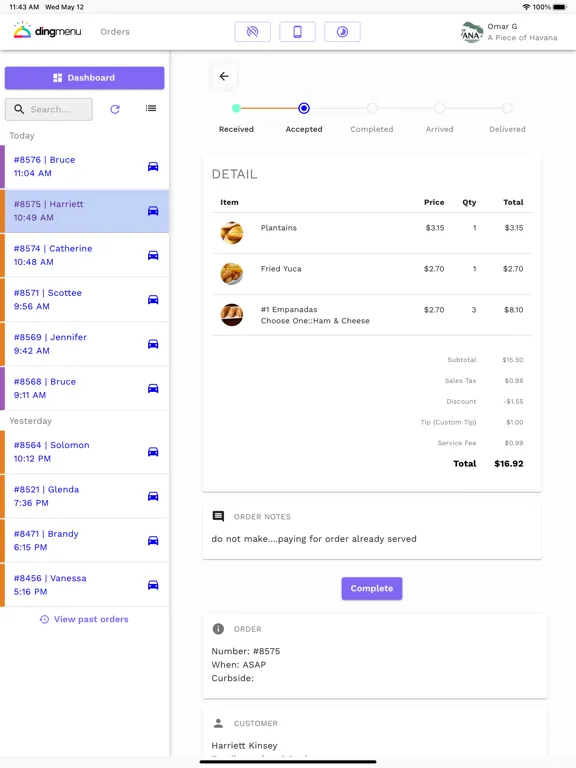Select order #8576 Bruce
This screenshot has width=576, height=768.
coord(84,167)
